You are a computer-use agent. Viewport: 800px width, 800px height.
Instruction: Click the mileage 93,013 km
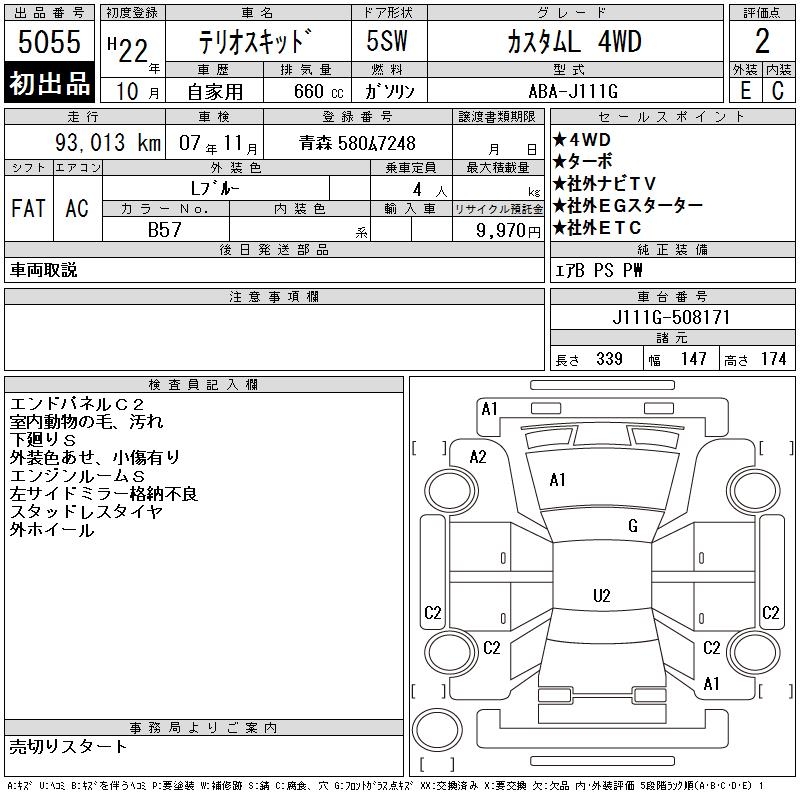(x=108, y=143)
